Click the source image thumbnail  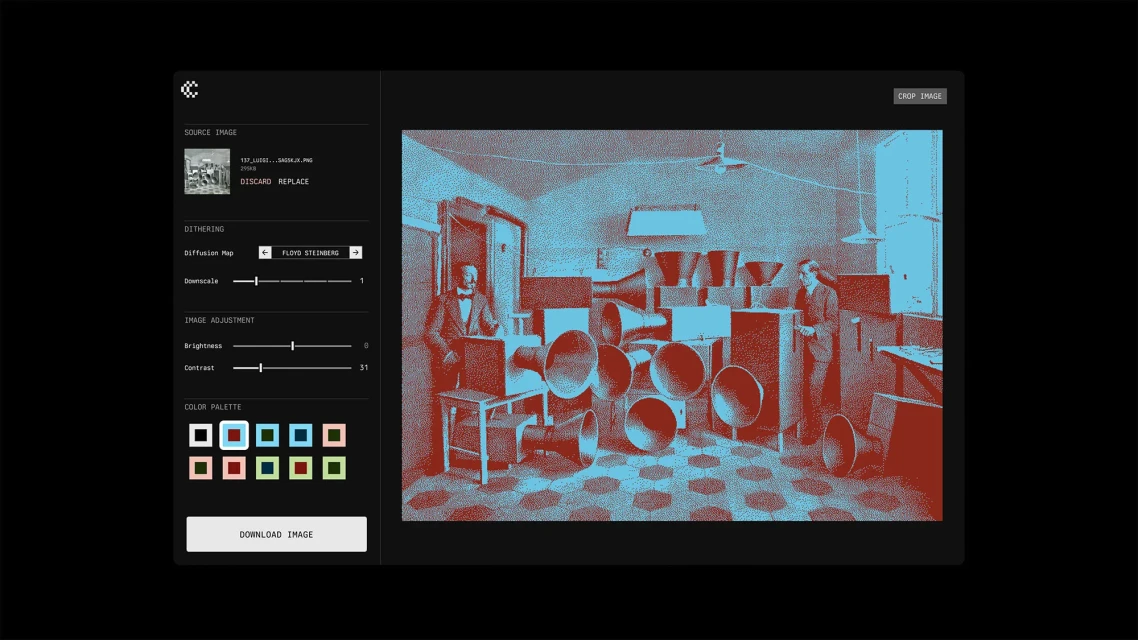click(x=207, y=171)
